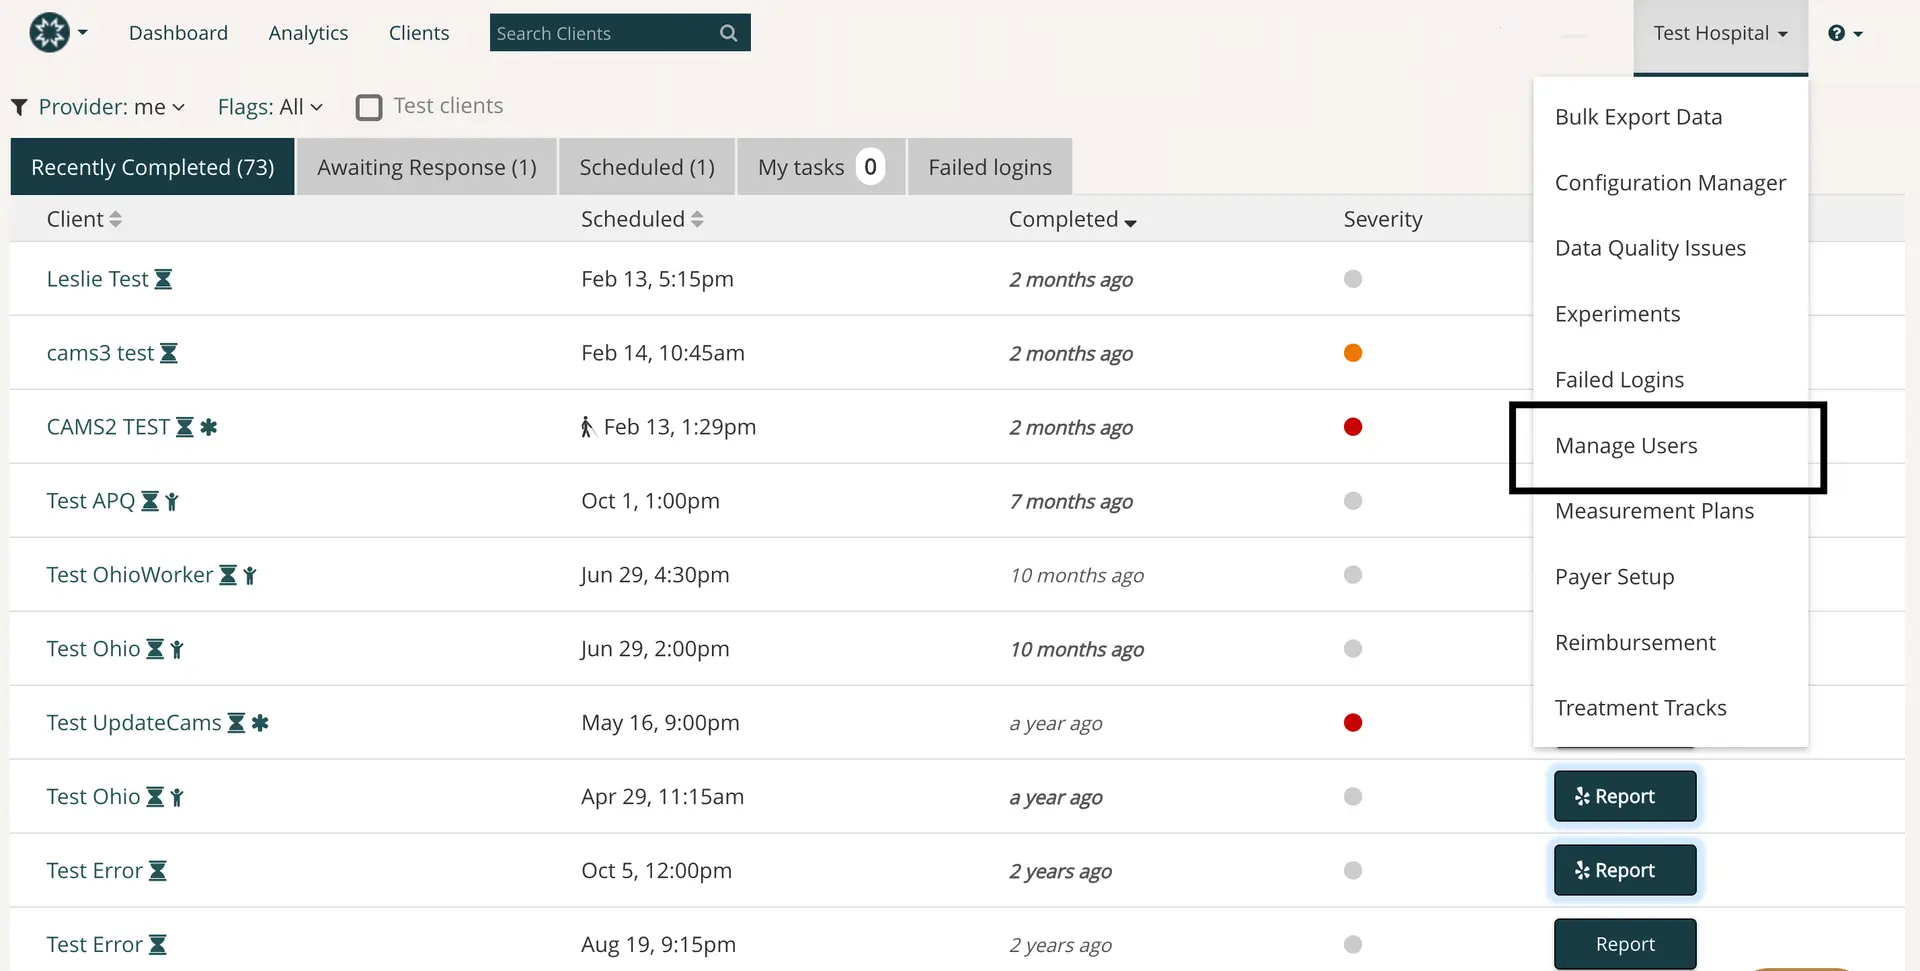Click the red severity dot for Test UpdateCams

coord(1354,722)
